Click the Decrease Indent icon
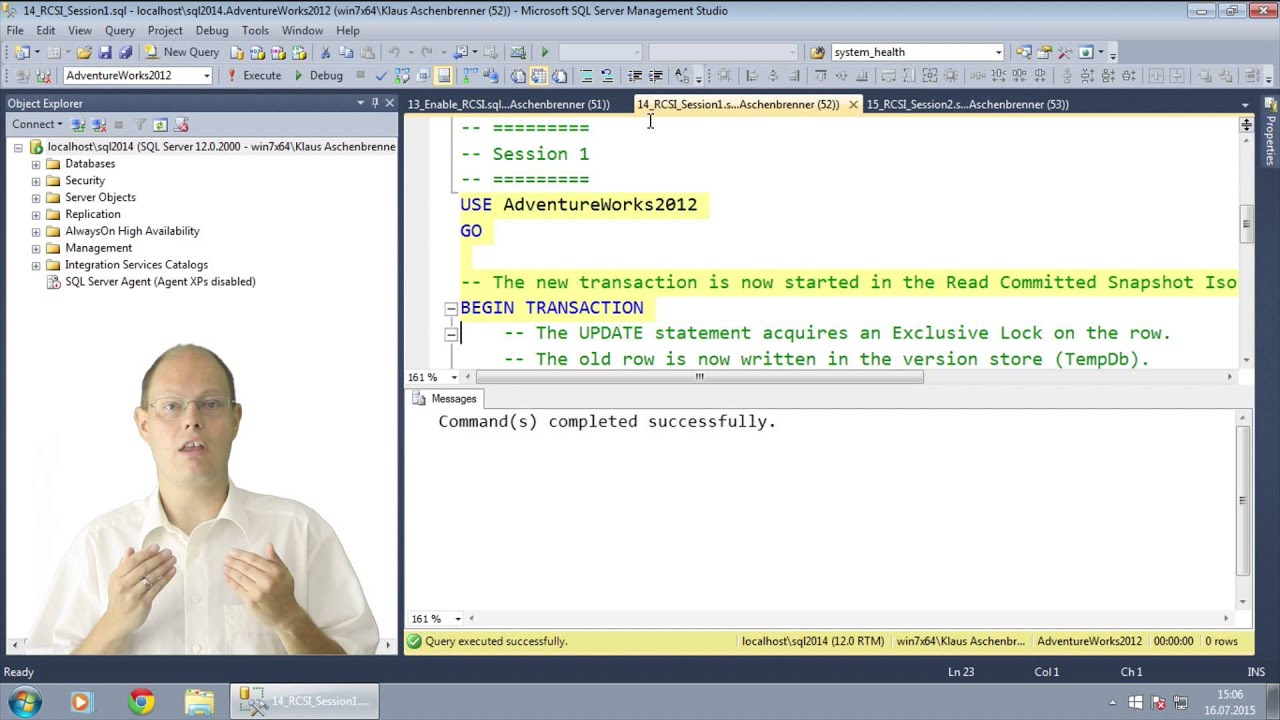1280x720 pixels. click(634, 75)
